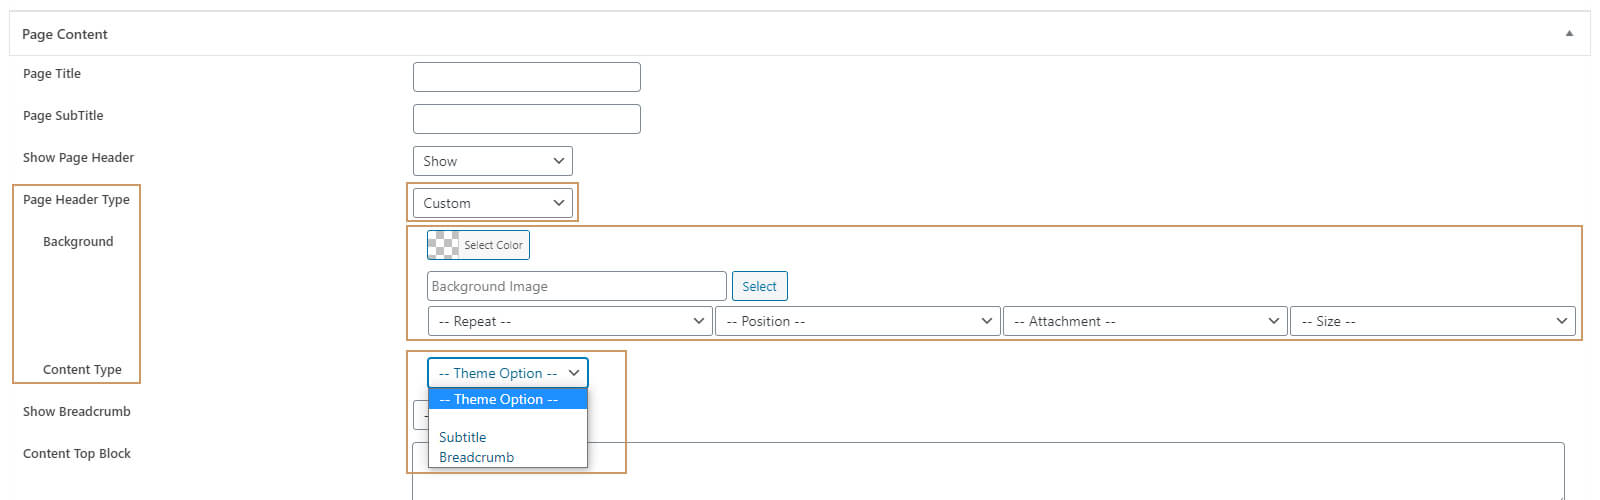Click the Show Page Header label
Screen dimensions: 1600x500
coord(78,158)
